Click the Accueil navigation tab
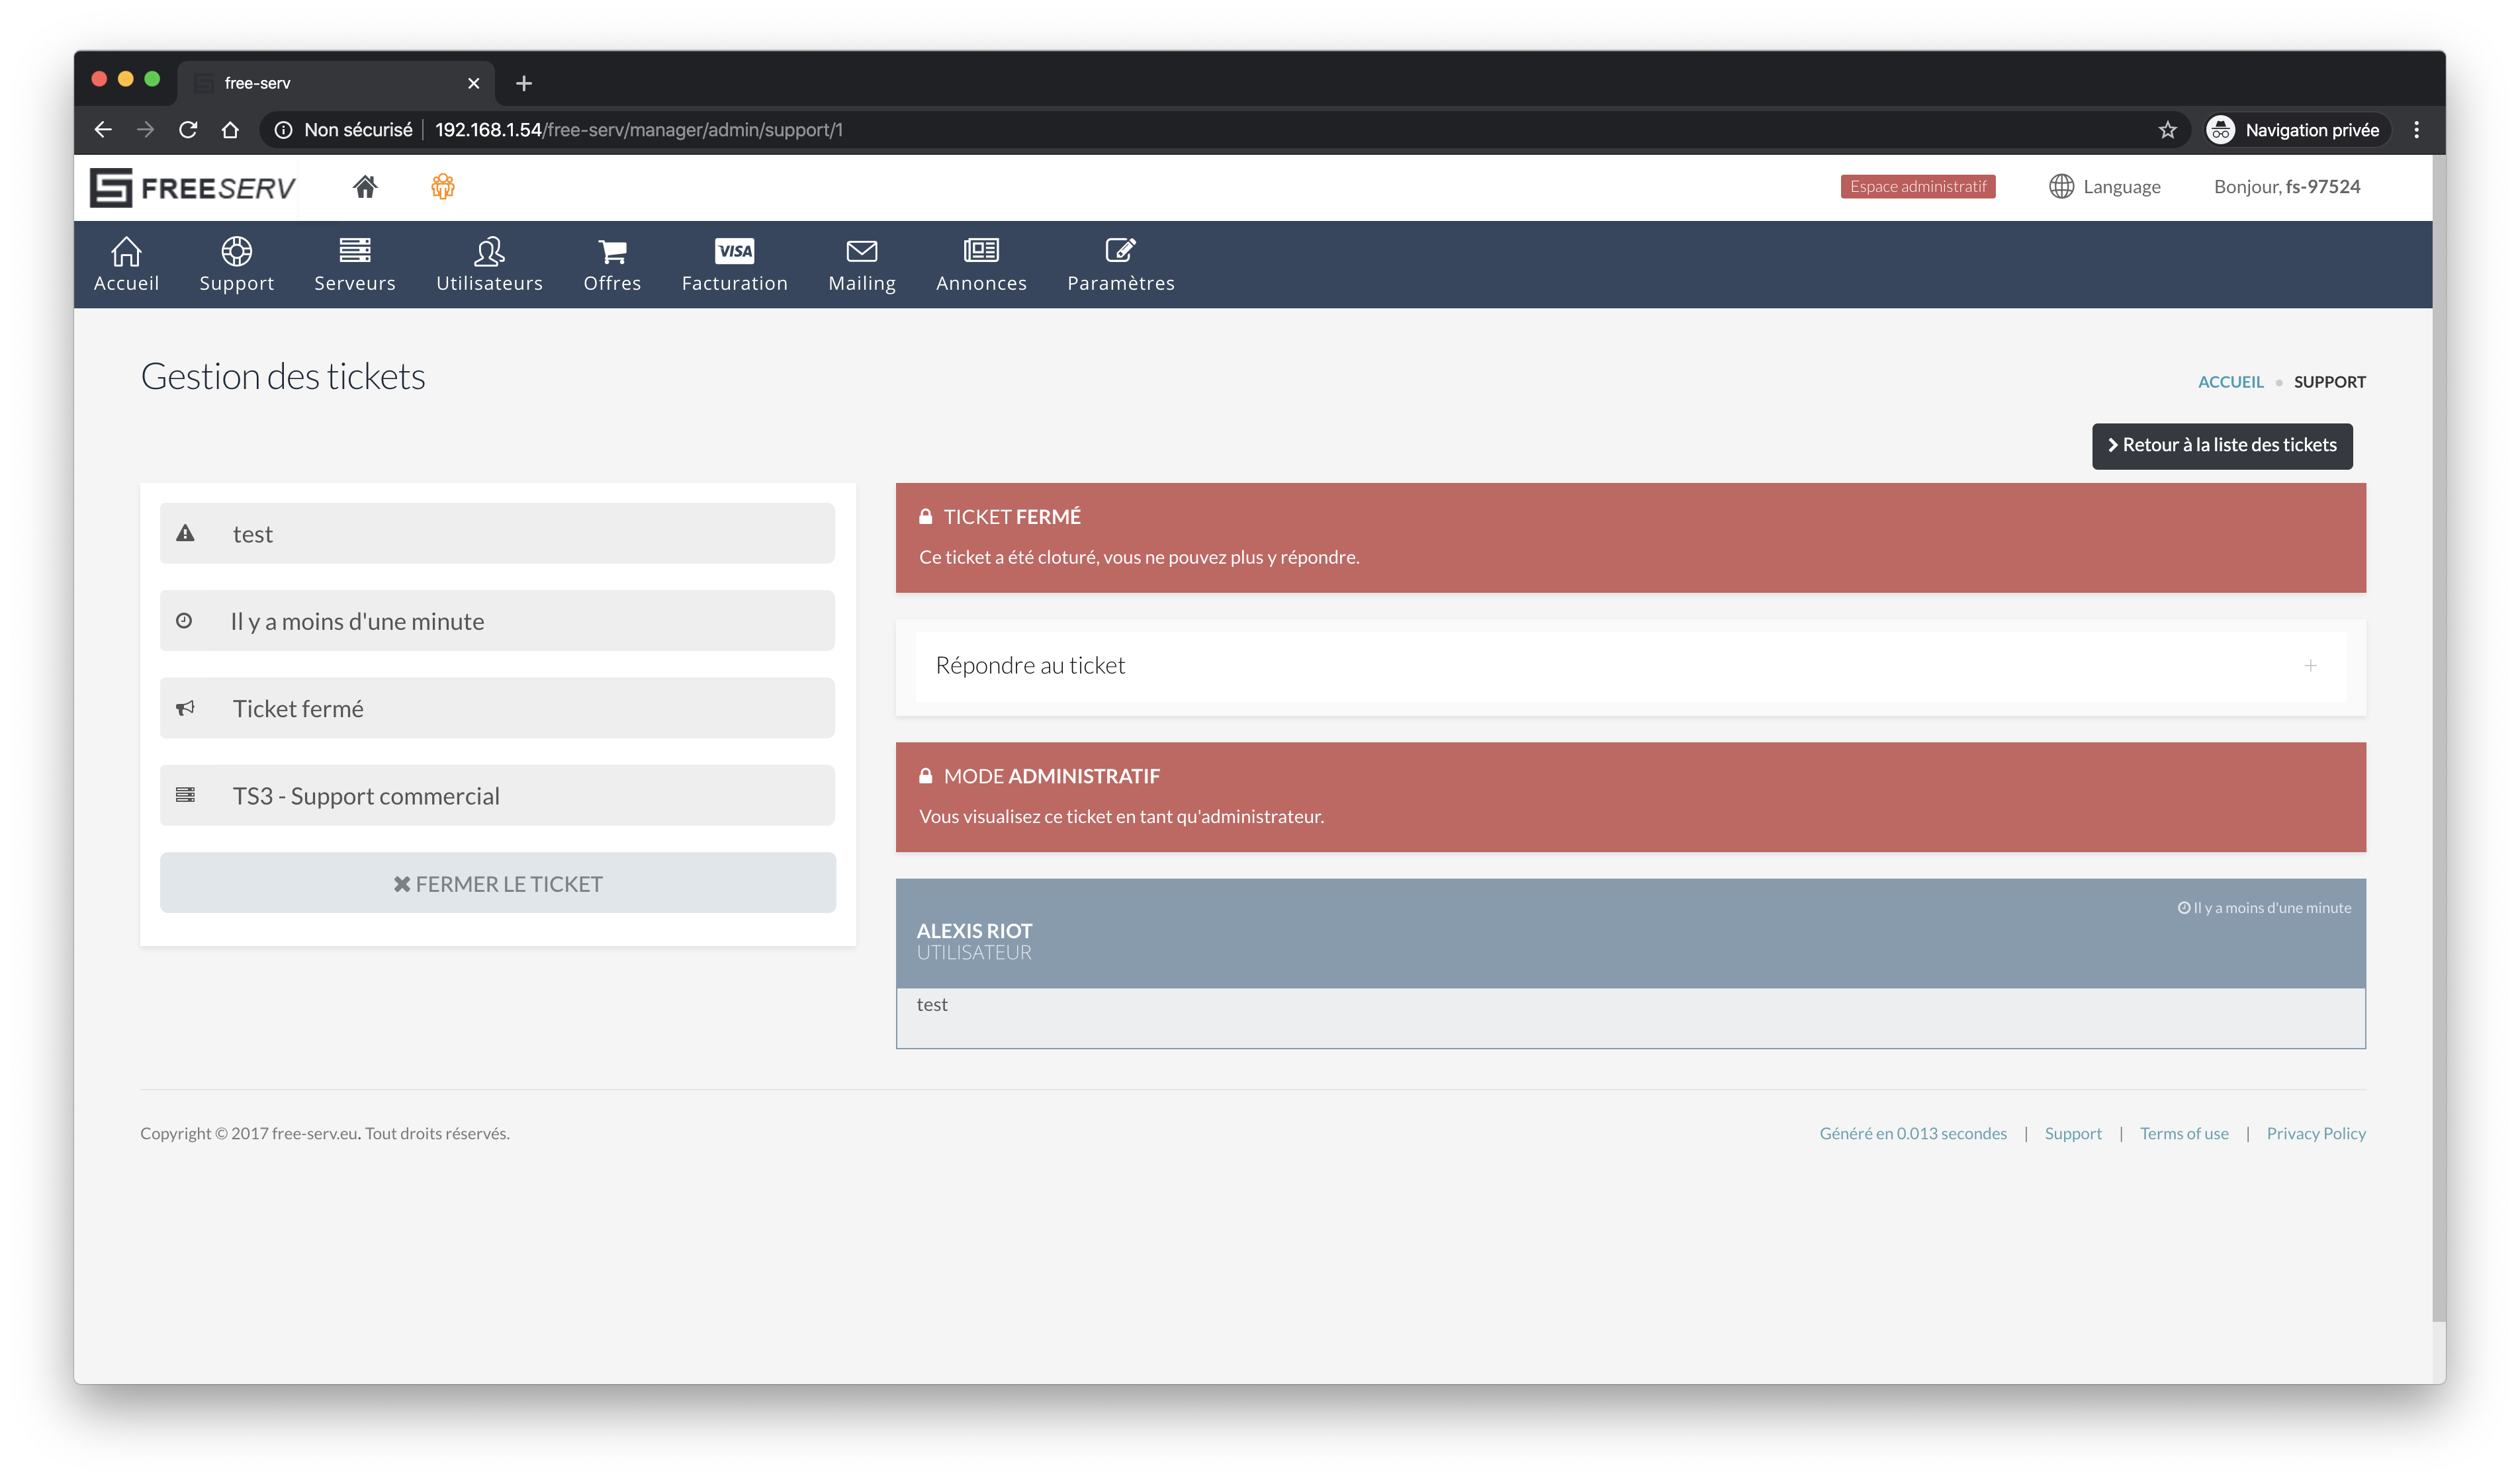 click(126, 264)
